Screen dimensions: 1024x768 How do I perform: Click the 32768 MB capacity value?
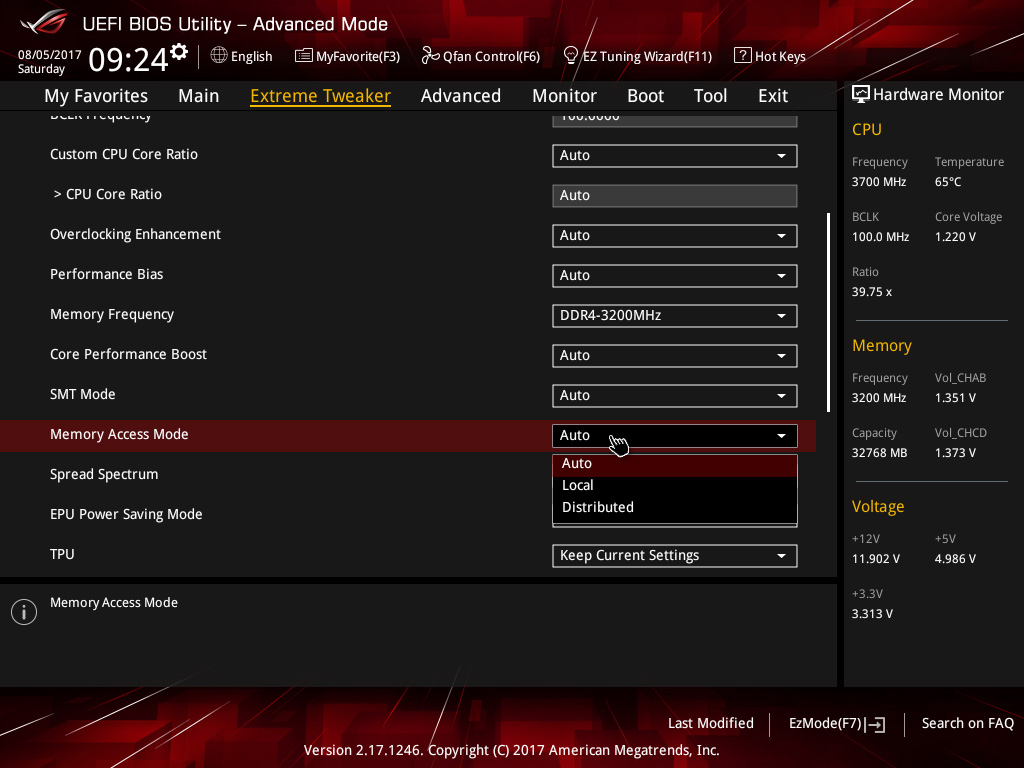pos(879,453)
